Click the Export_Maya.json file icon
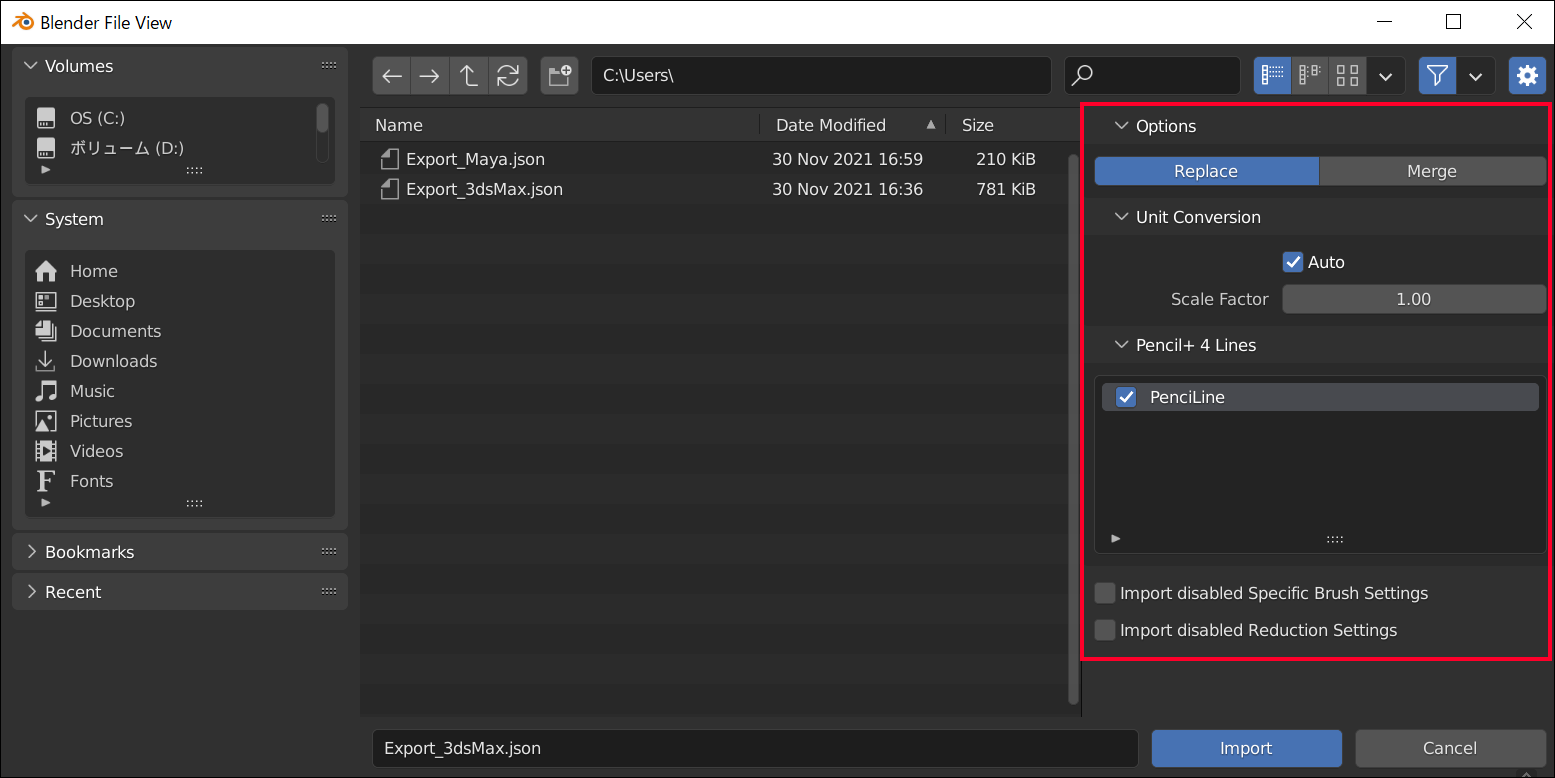 tap(390, 159)
